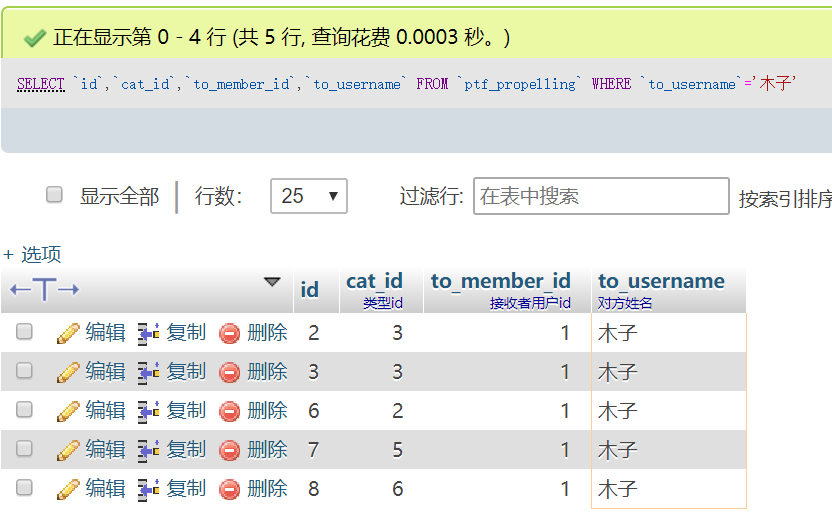Click the 正在显示第 0 - 4 行 success message
This screenshot has height=525, width=832.
(281, 37)
